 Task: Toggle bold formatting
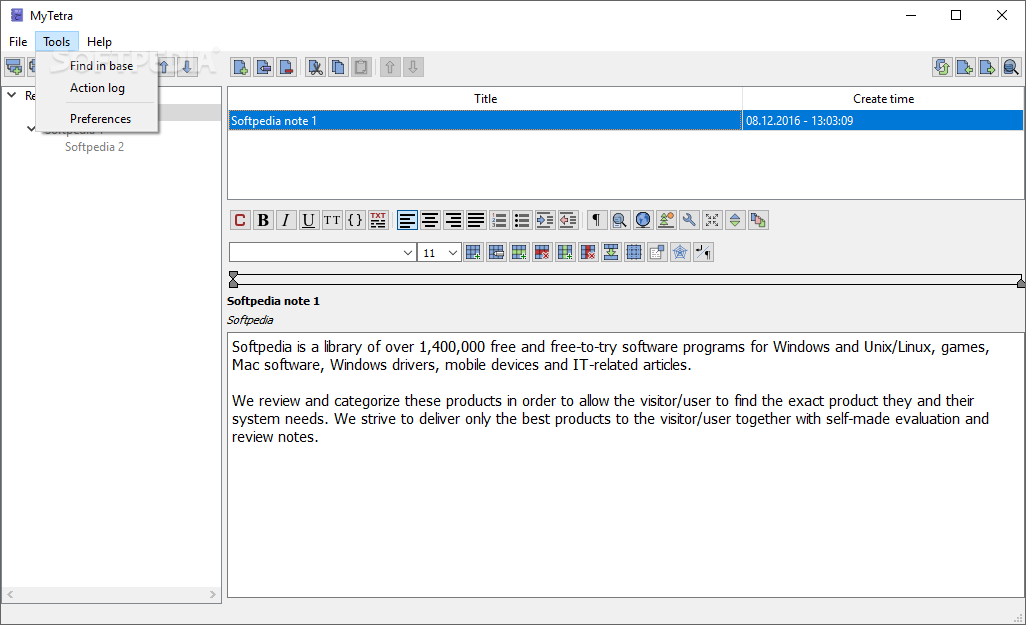click(x=263, y=220)
